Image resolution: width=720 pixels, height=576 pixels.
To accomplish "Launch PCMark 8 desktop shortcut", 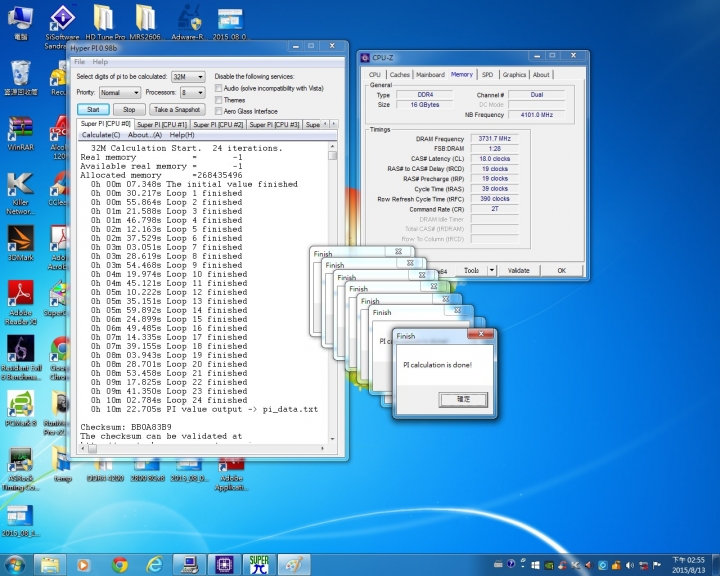I will coord(21,408).
